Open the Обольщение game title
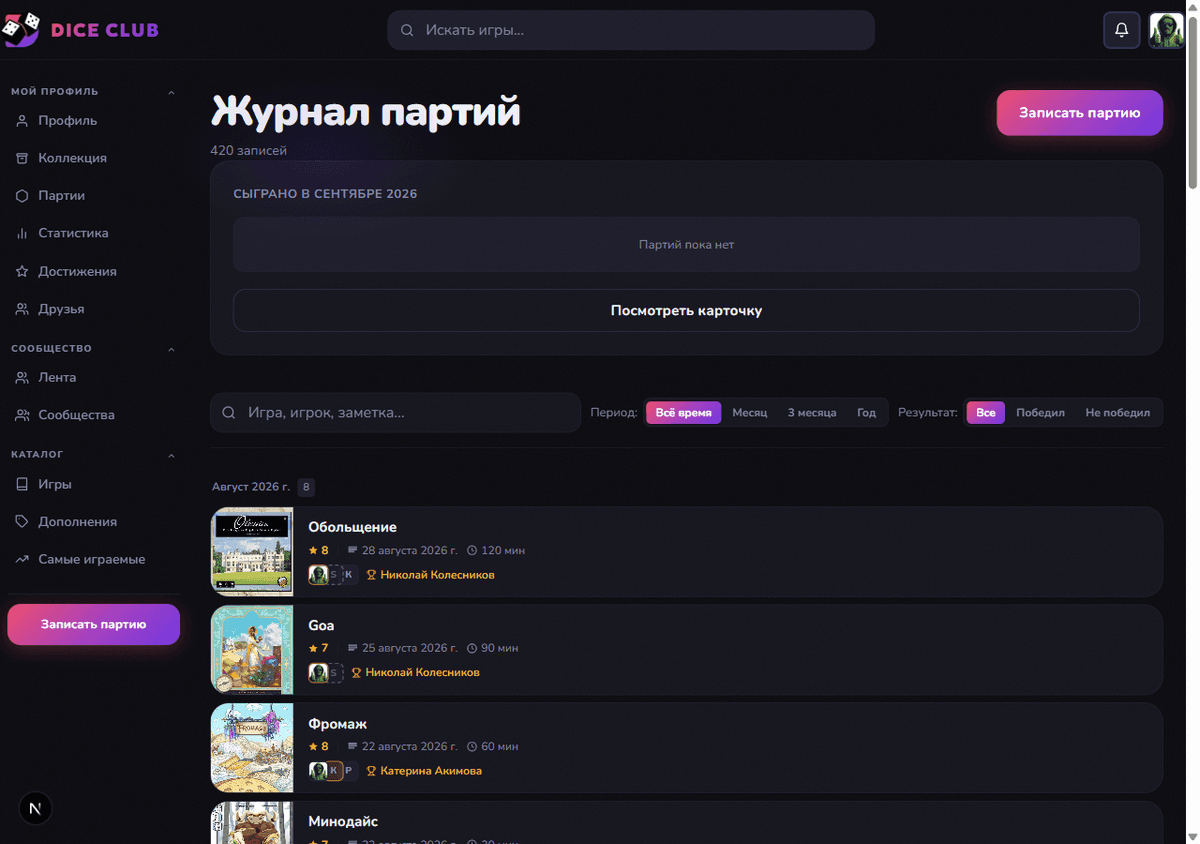The height and width of the screenshot is (844, 1200). [352, 527]
